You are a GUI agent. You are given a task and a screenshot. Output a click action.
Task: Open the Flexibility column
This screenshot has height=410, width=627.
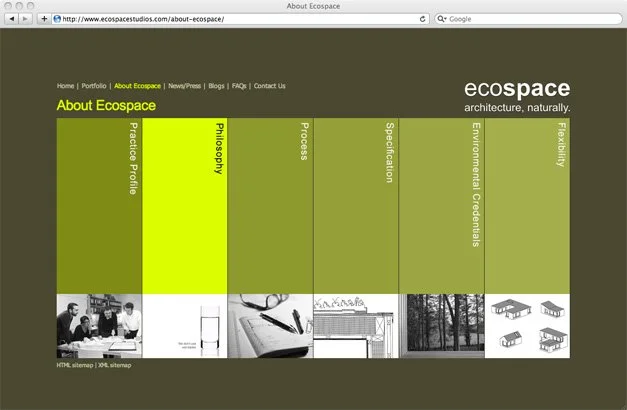click(527, 206)
